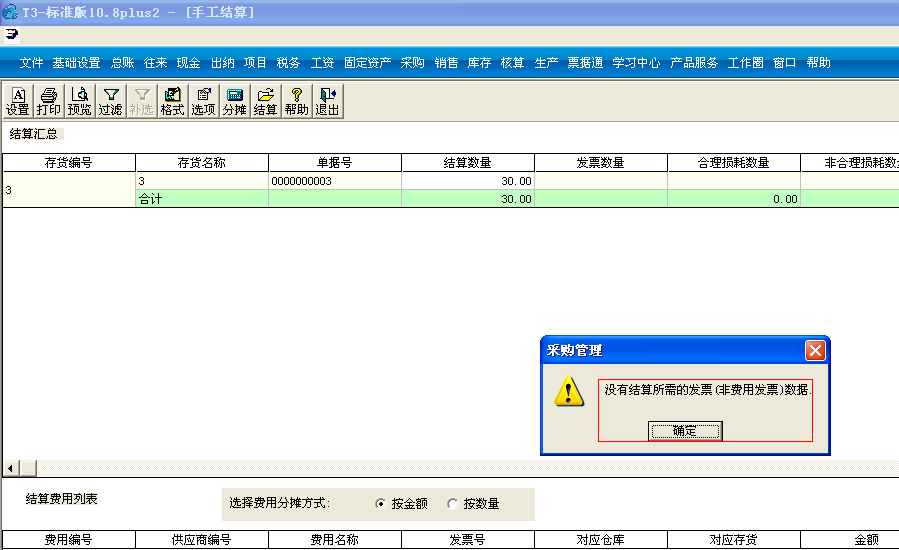Click the 对应存货 column header
The height and width of the screenshot is (550, 899).
pos(734,540)
